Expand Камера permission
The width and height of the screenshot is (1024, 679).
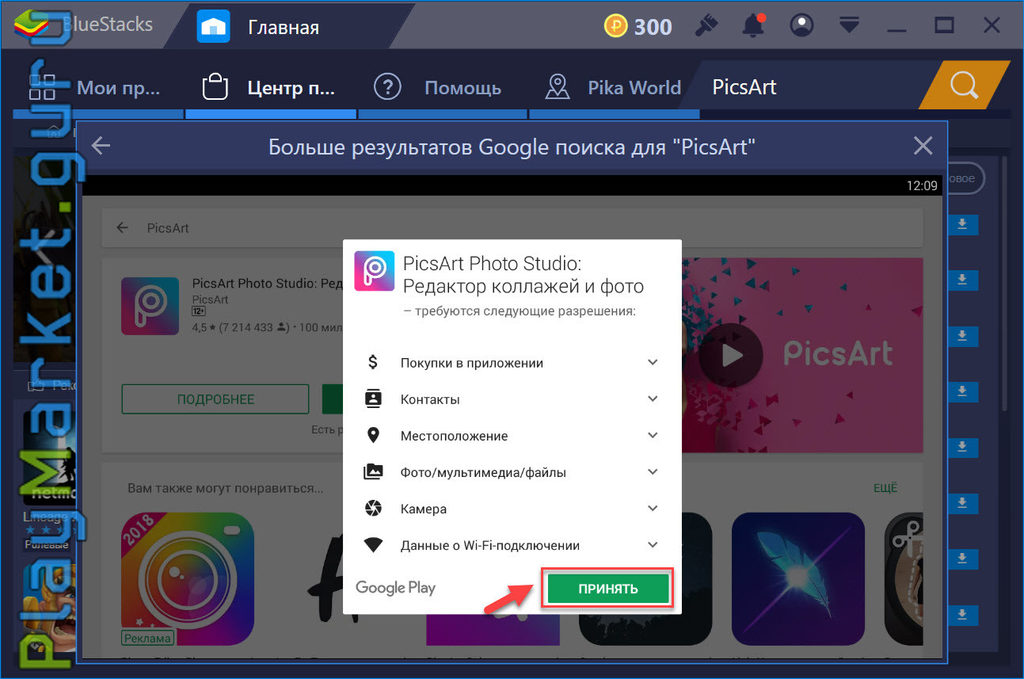(652, 509)
